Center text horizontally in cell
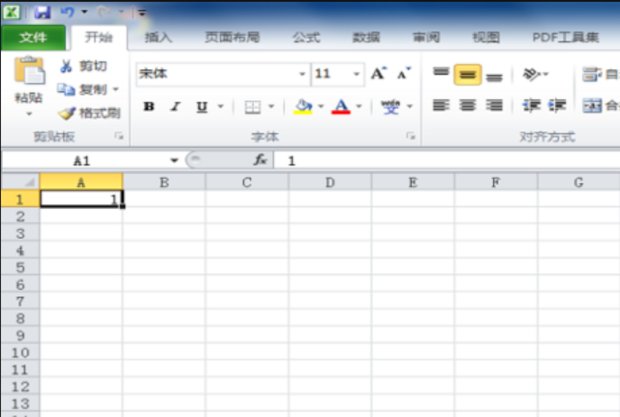Viewport: 620px width, 417px height. [468, 105]
